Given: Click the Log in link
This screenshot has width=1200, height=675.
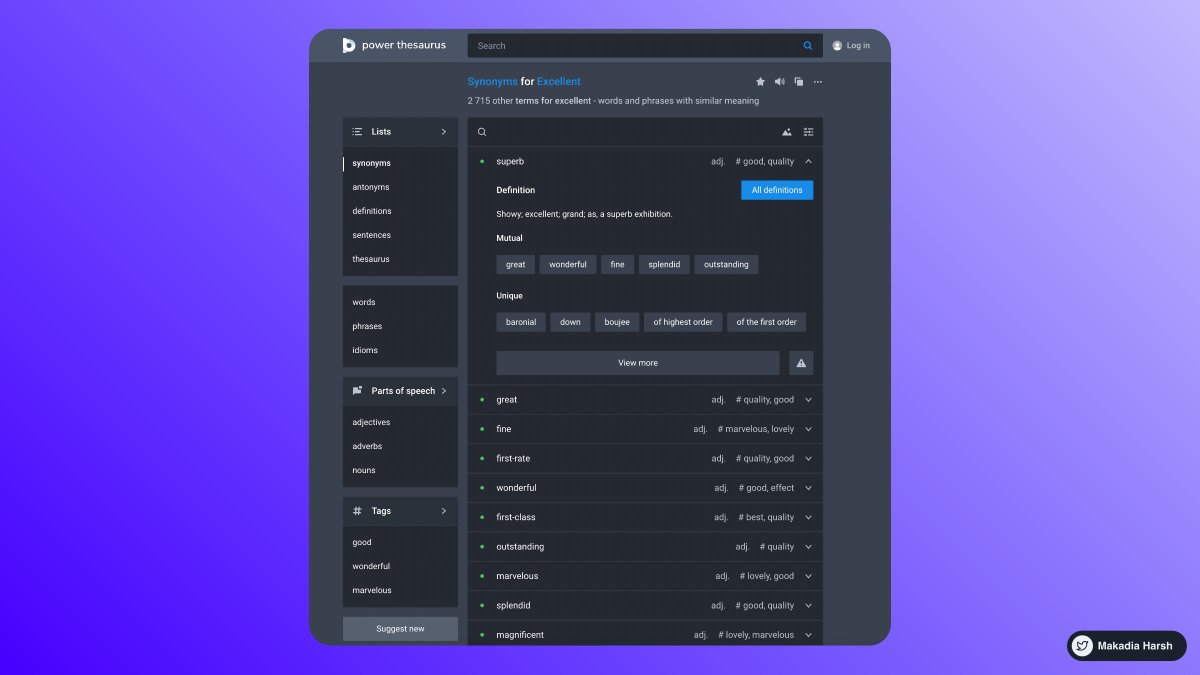Looking at the screenshot, I should pos(858,46).
